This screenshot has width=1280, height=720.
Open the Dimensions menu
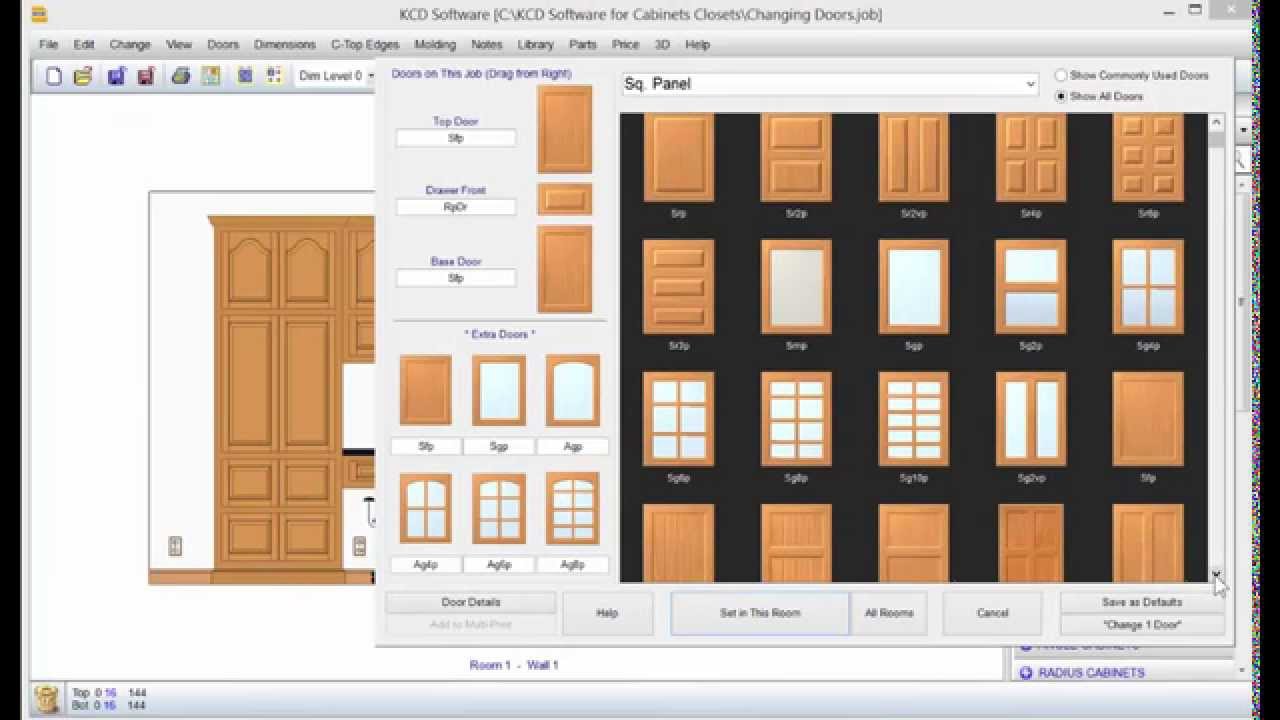click(x=285, y=44)
